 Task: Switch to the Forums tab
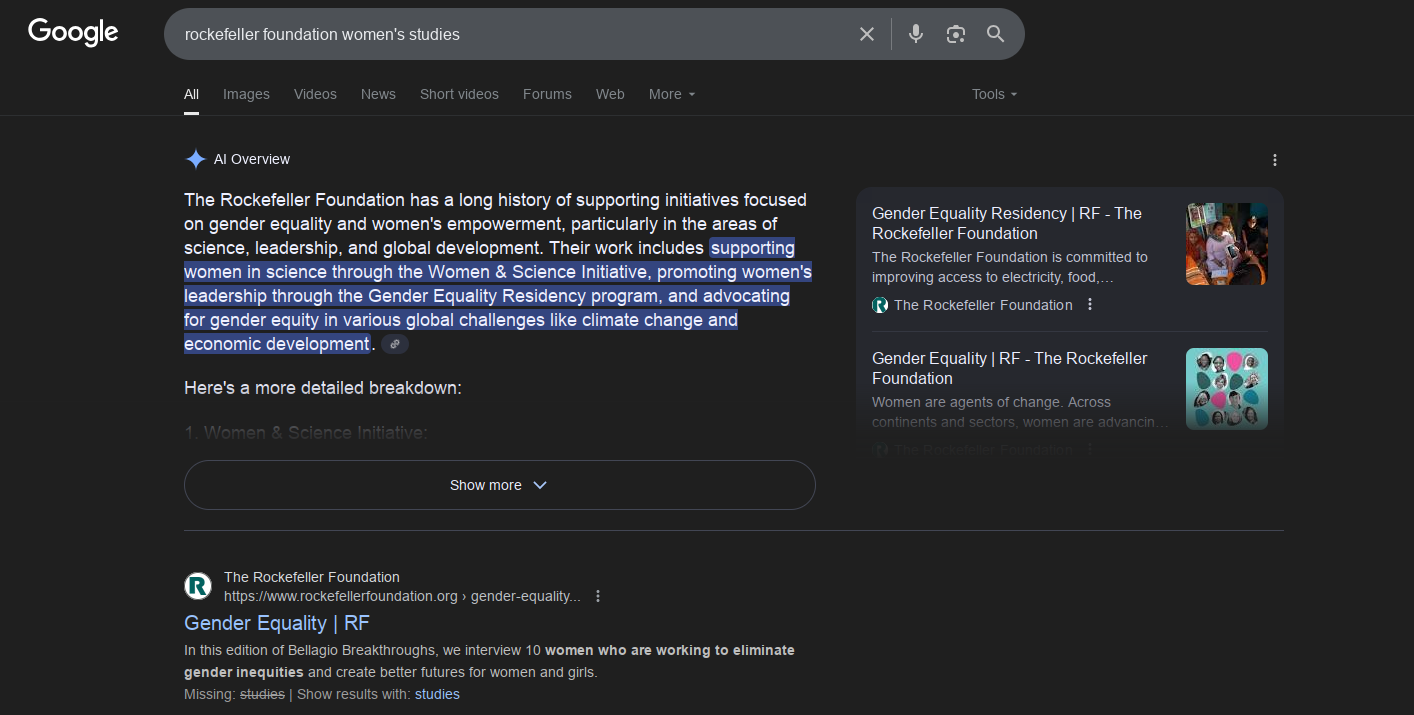click(547, 94)
